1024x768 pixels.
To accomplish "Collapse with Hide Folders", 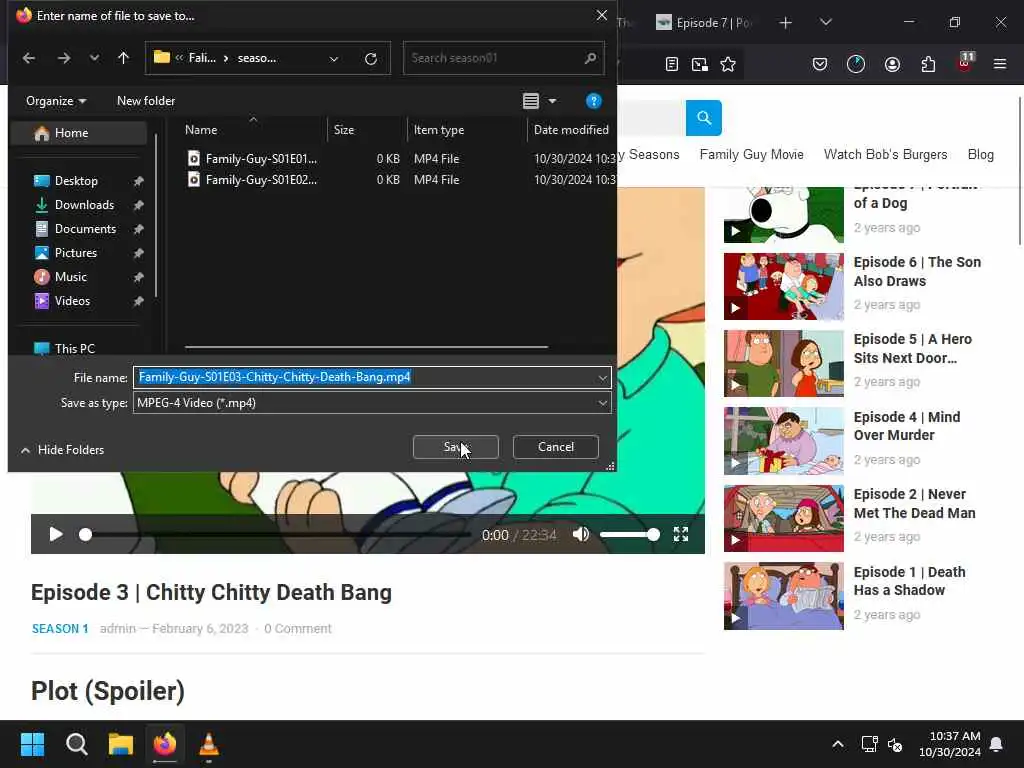I will pos(63,450).
